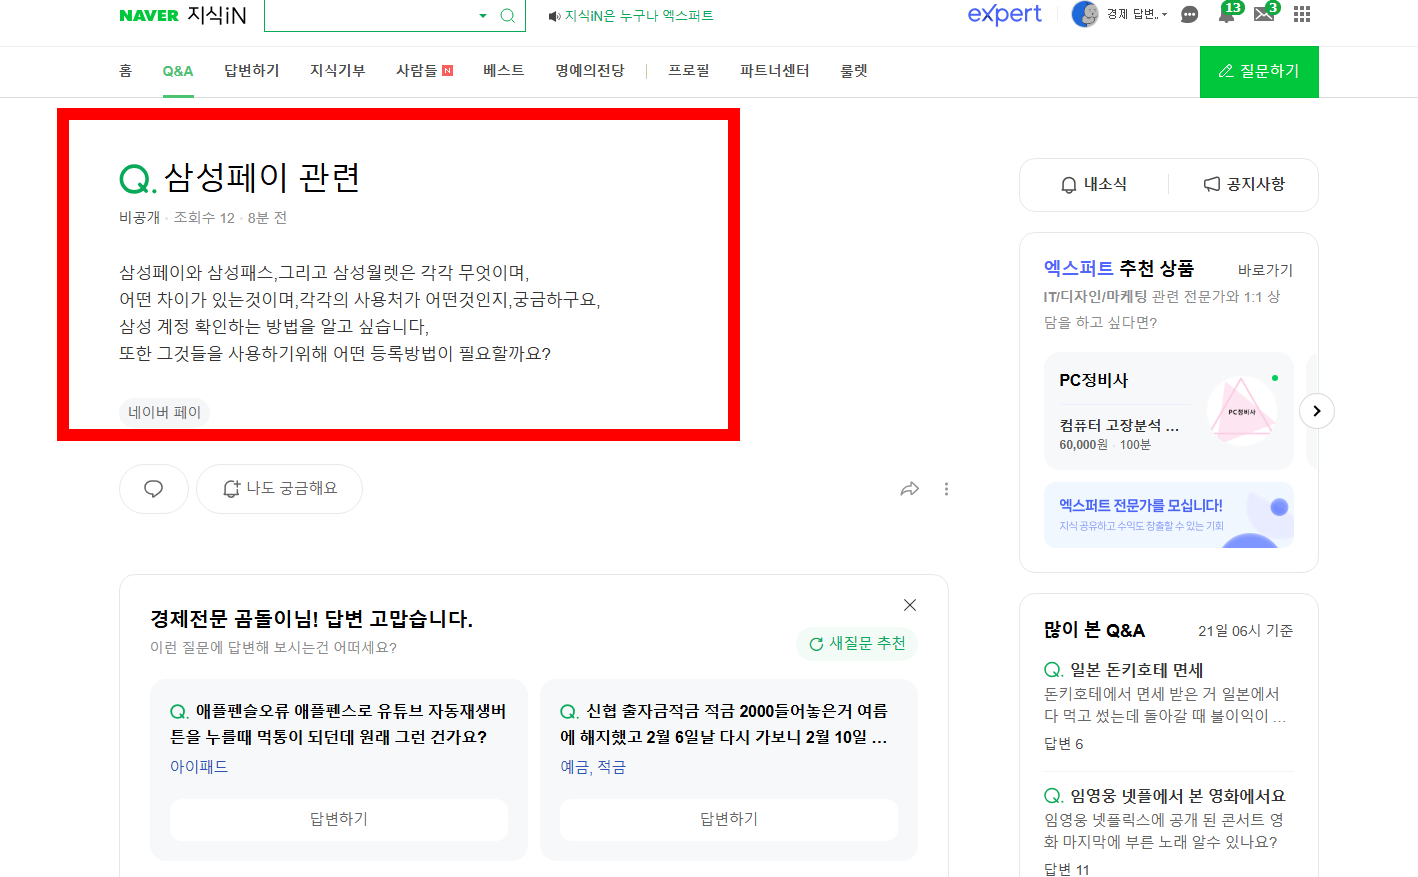The image size is (1418, 877).
Task: Click the 예금 tag link
Action: tap(574, 767)
